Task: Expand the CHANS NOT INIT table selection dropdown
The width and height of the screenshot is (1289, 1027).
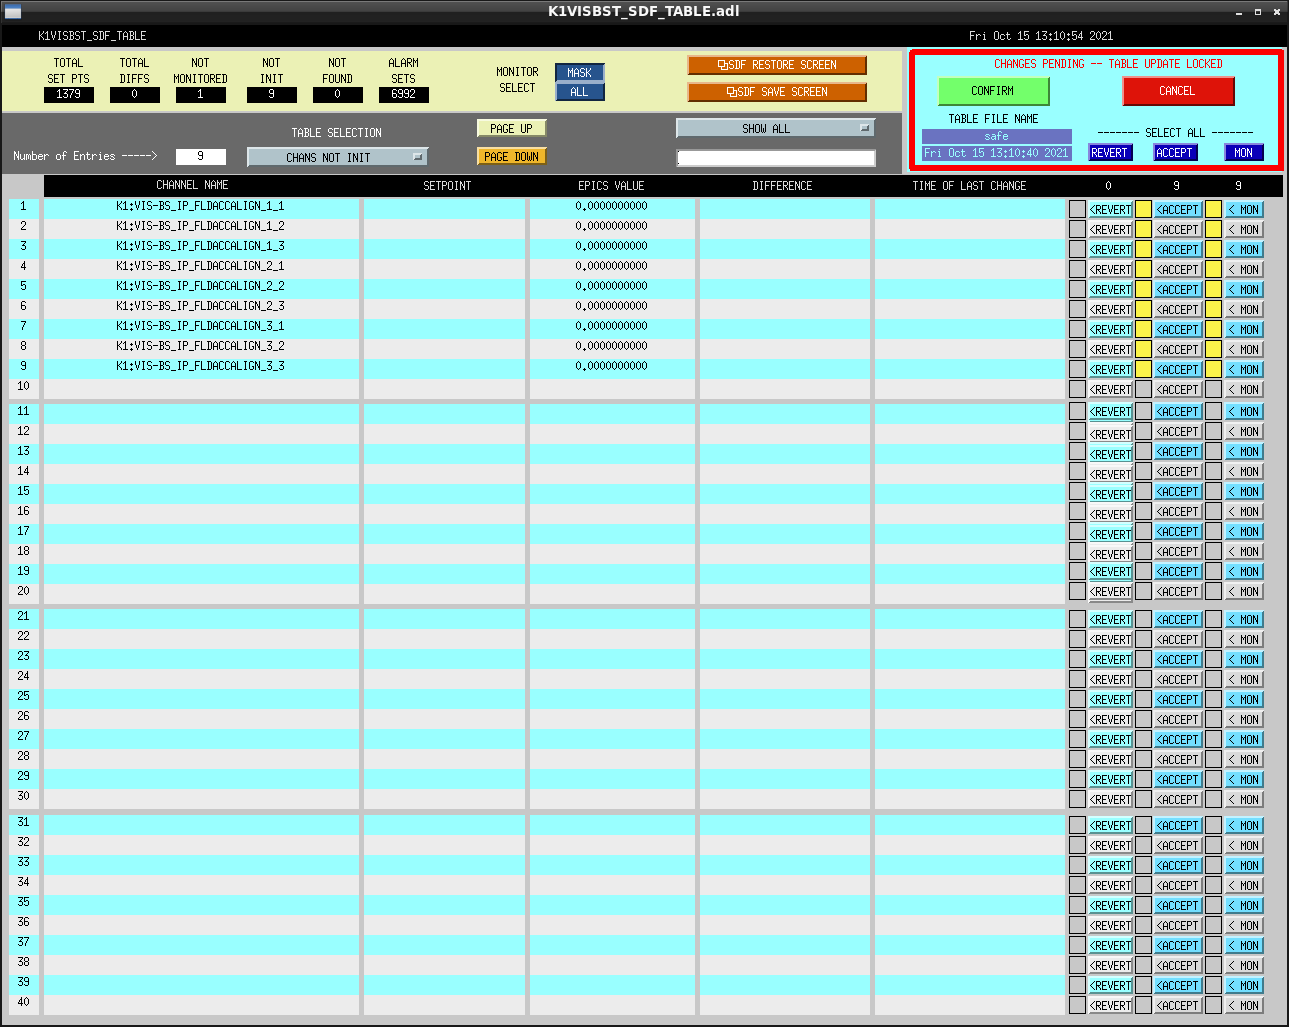Action: [x=337, y=157]
